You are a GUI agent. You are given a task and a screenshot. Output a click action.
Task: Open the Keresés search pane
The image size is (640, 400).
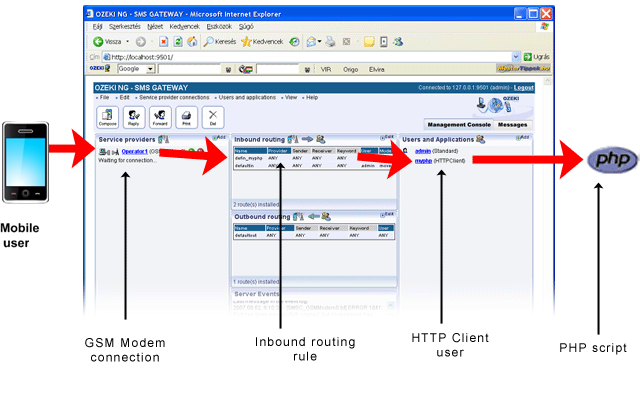tap(220, 42)
